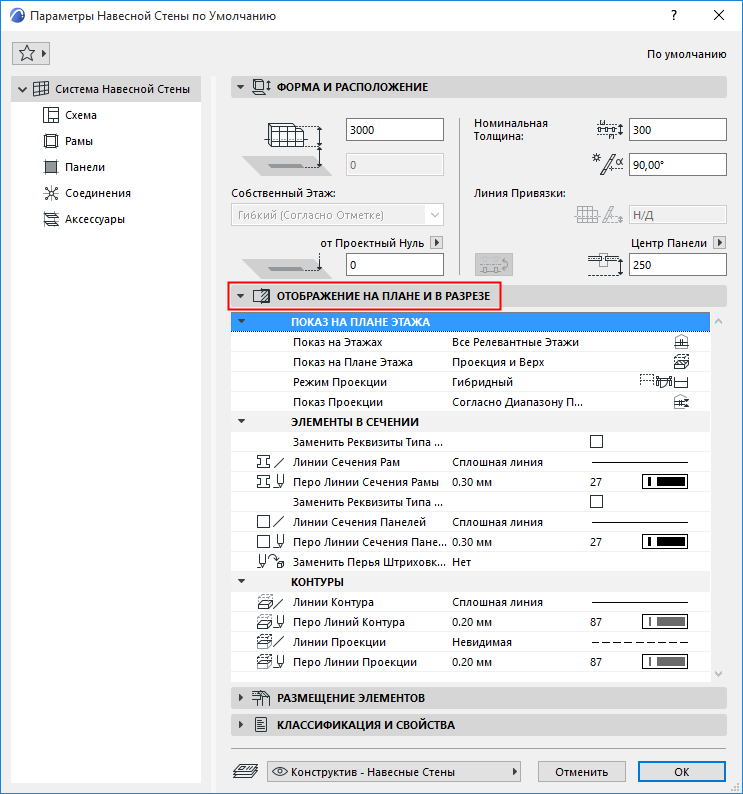Select Аксессуары in the left tree
This screenshot has height=794, width=743.
[x=95, y=219]
